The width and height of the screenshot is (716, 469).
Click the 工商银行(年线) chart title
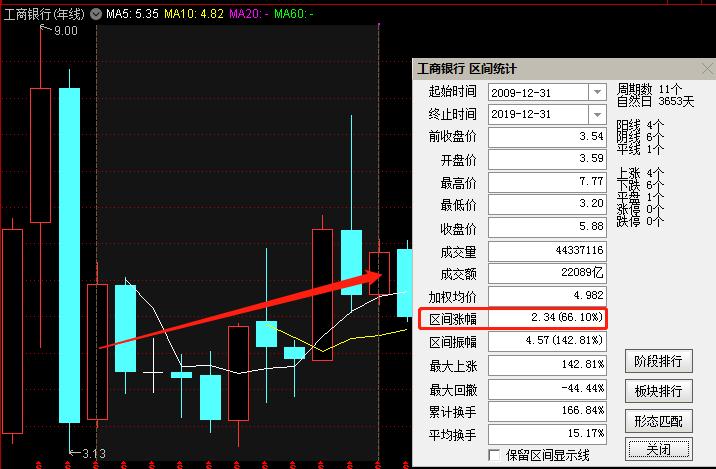click(44, 14)
